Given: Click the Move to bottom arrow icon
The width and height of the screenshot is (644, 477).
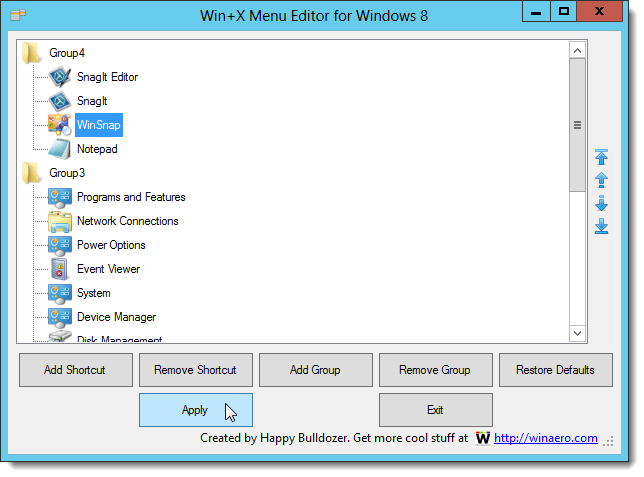Looking at the screenshot, I should click(x=601, y=226).
